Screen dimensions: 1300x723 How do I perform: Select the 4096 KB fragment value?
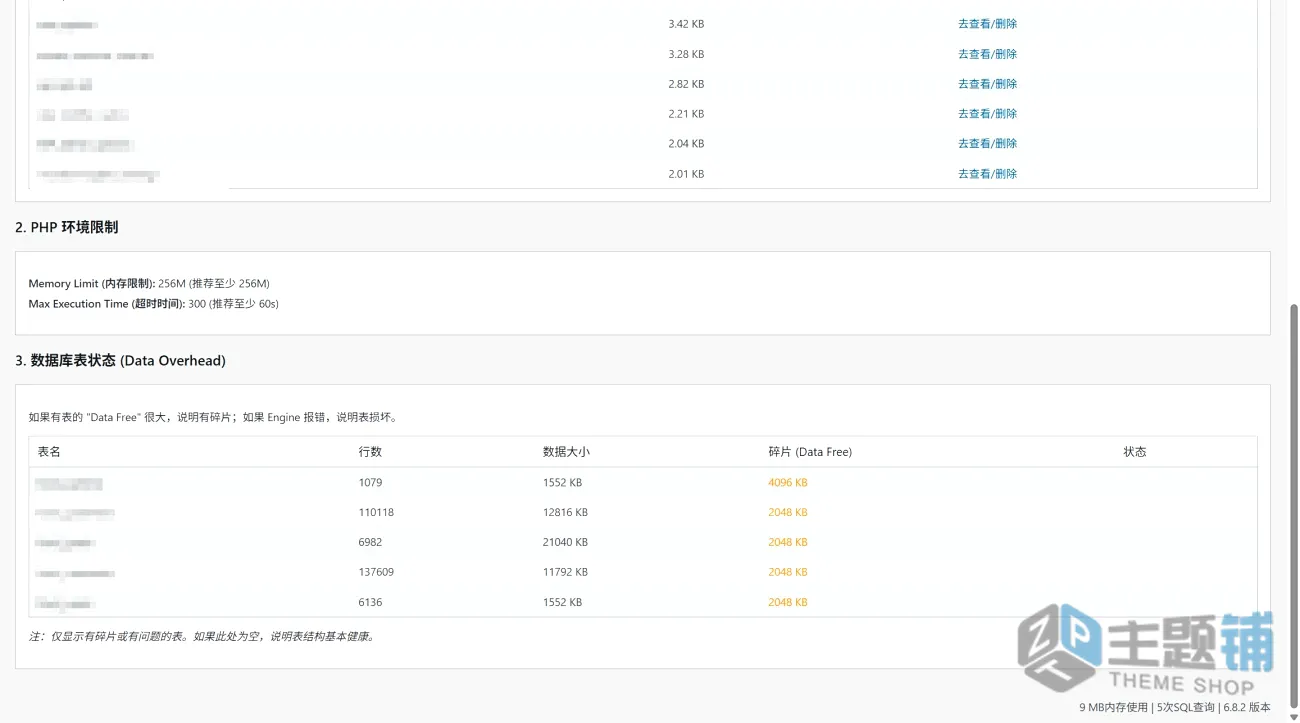(788, 482)
